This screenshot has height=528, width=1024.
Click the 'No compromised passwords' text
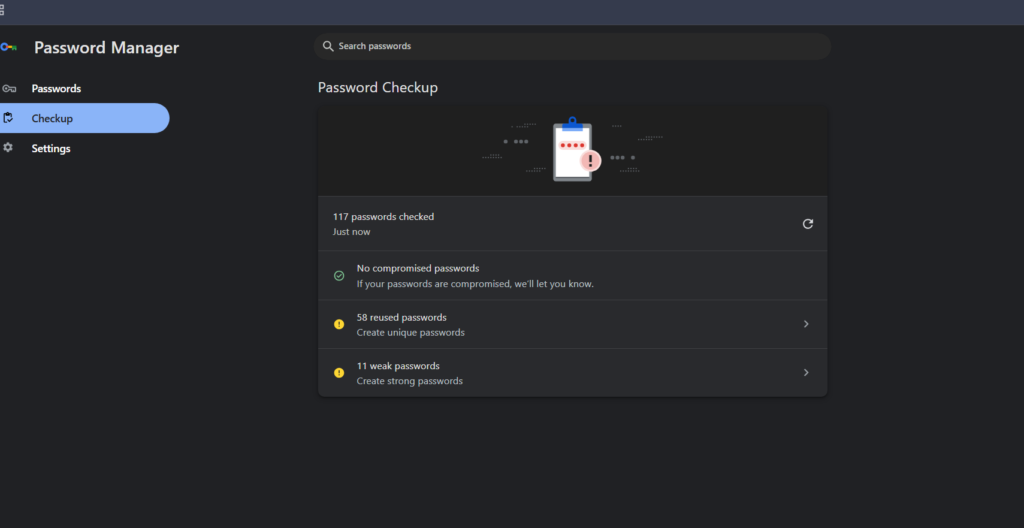tap(418, 269)
